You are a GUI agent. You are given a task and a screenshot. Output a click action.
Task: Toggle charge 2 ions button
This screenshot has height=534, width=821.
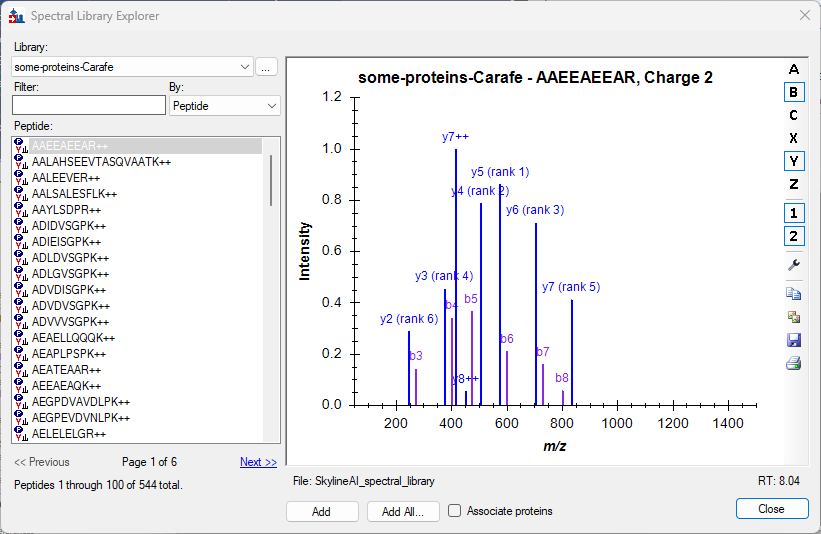(x=794, y=236)
